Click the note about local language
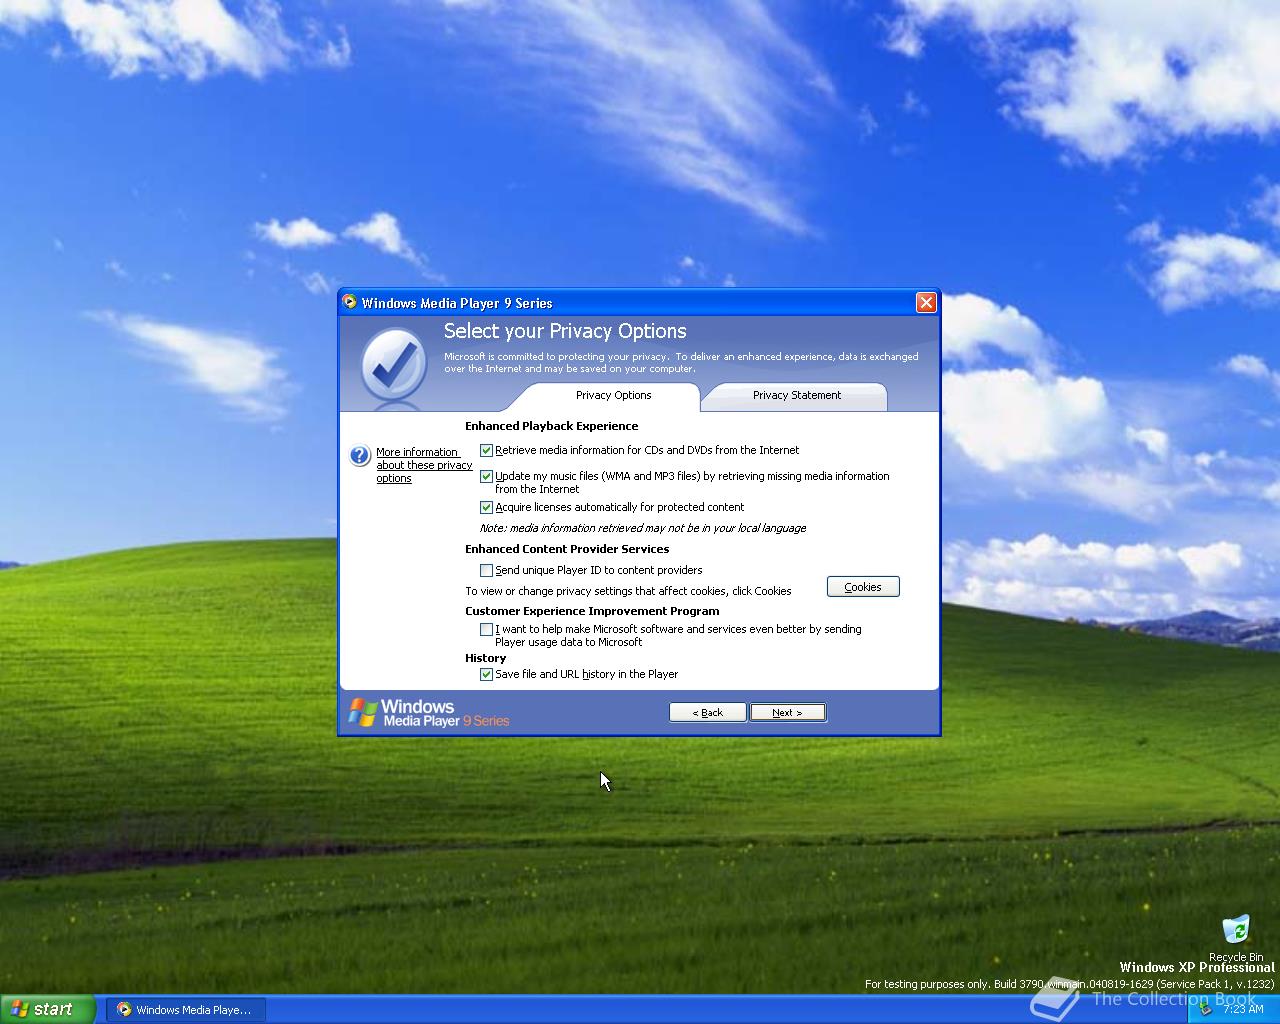The height and width of the screenshot is (1024, 1280). (x=643, y=528)
